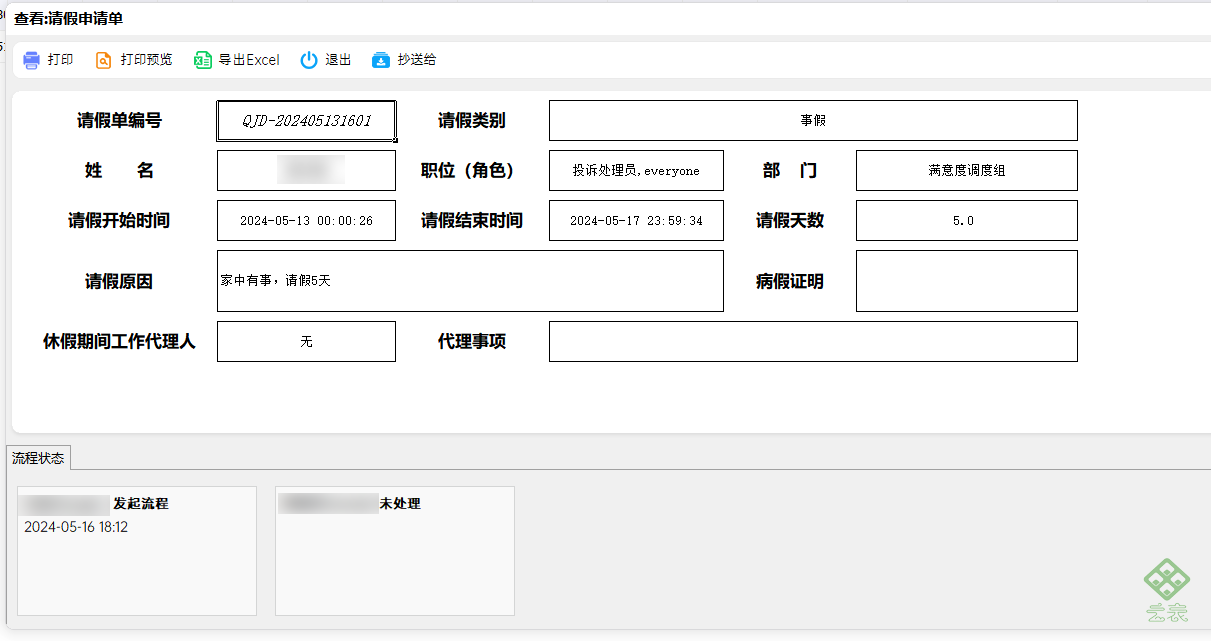1211x641 pixels.
Task: Click the timestamp 2024-05-16 18:12
Action: pos(76,527)
